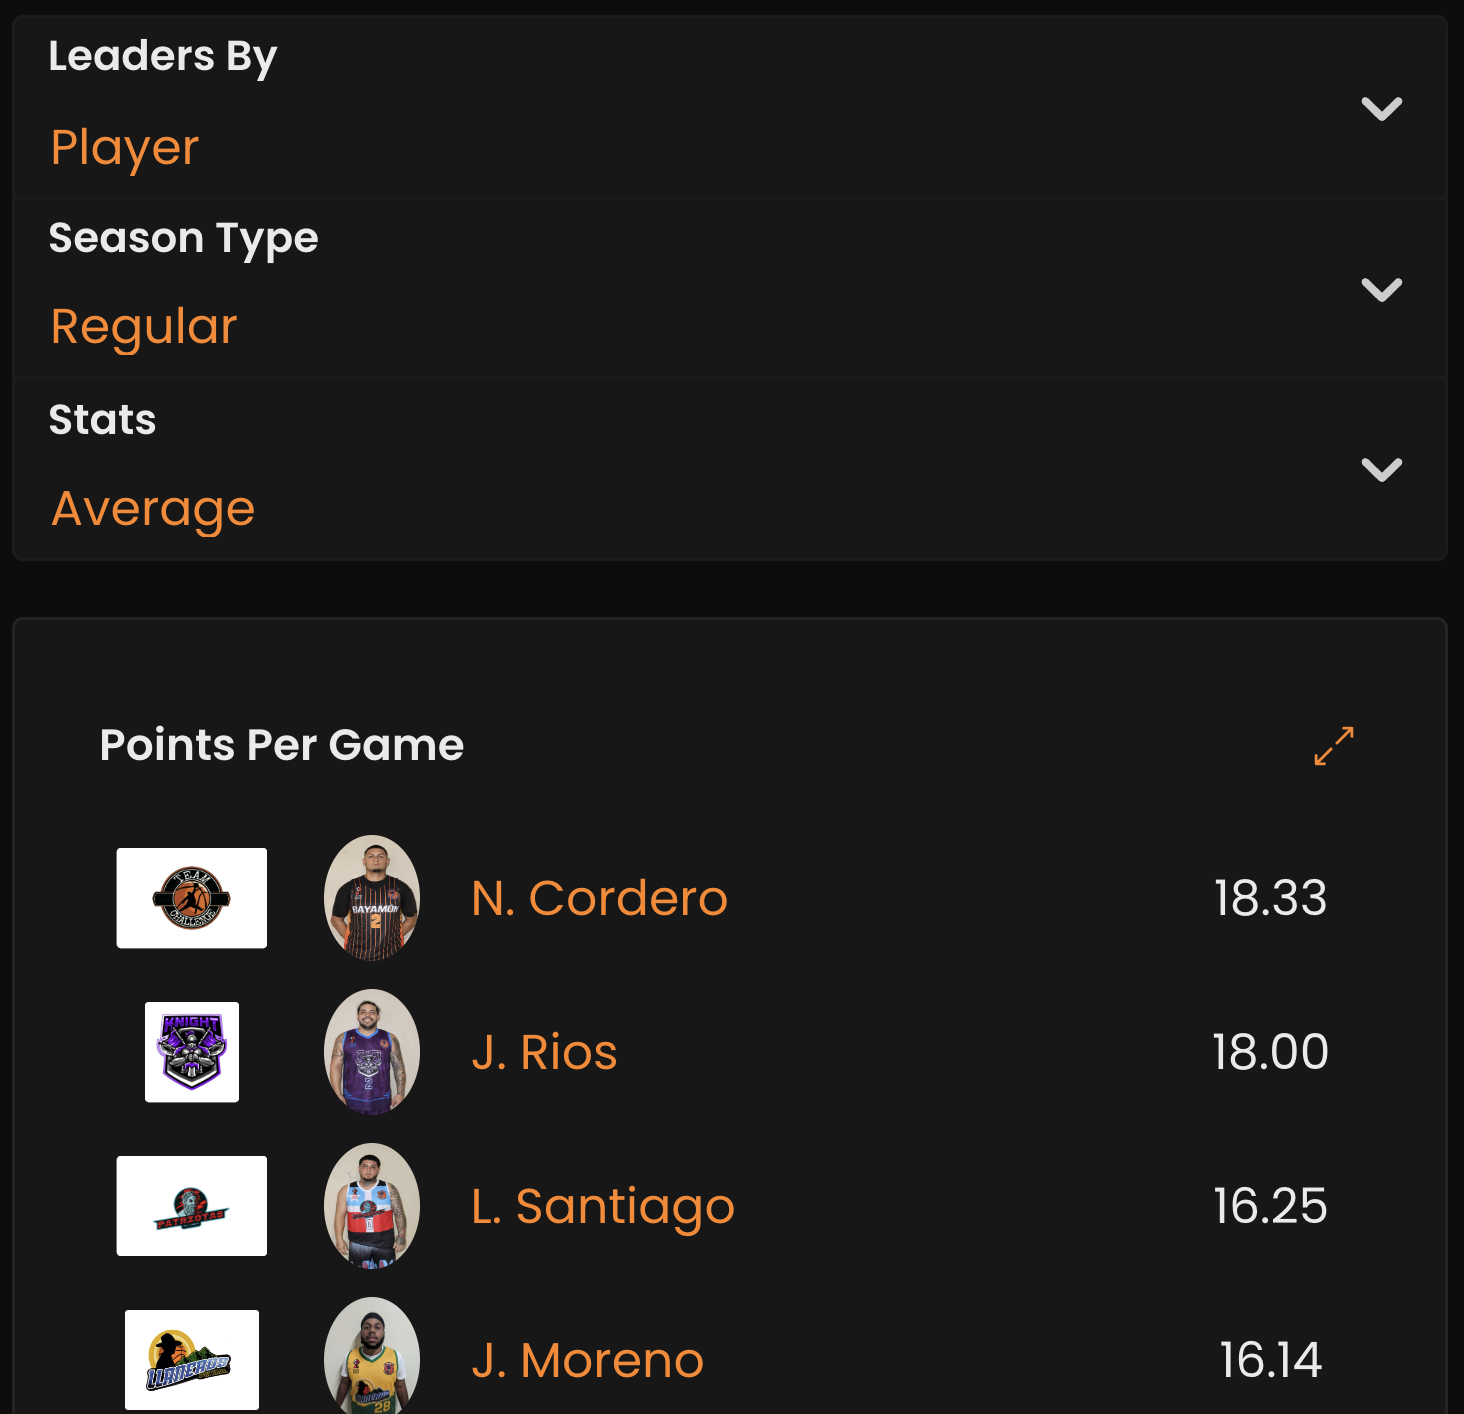Click the Points Per Game heading

[282, 745]
